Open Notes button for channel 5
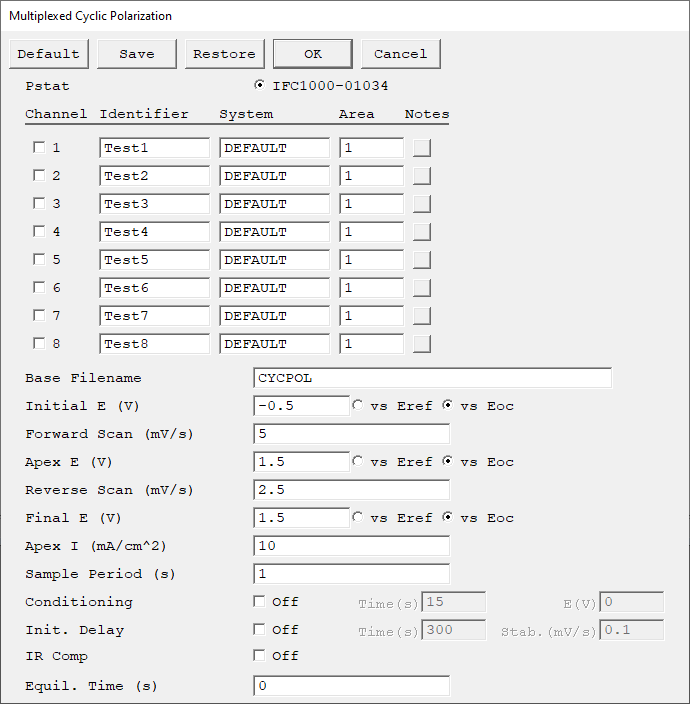The width and height of the screenshot is (690, 704). tap(422, 260)
